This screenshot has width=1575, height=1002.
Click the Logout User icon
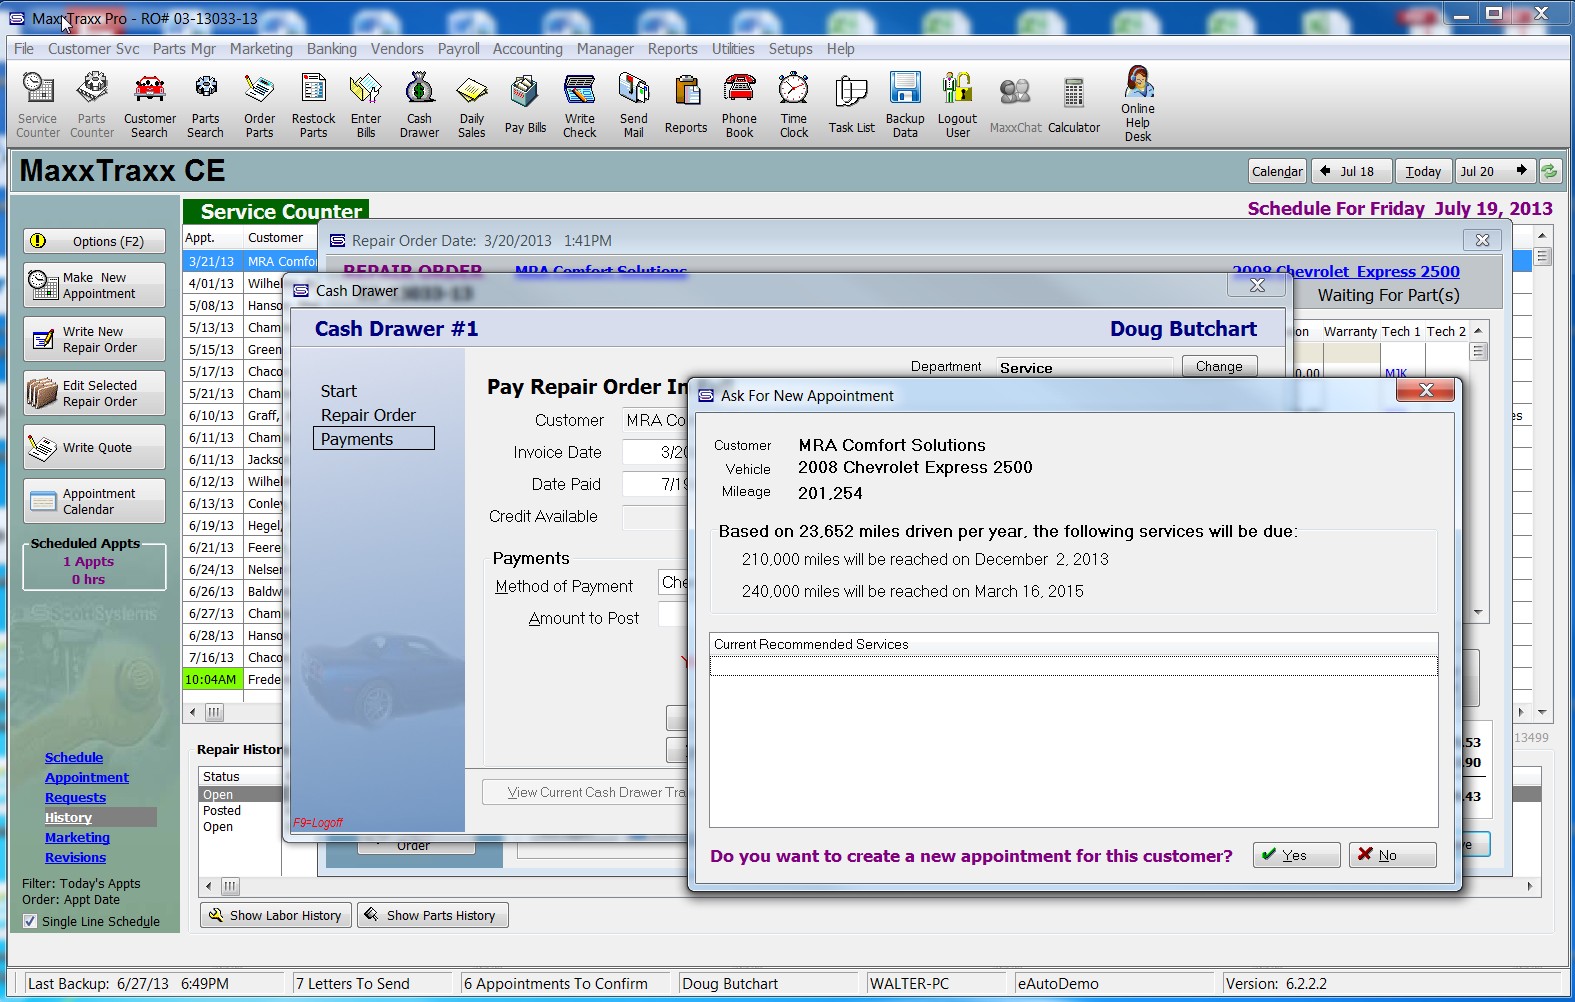point(958,104)
